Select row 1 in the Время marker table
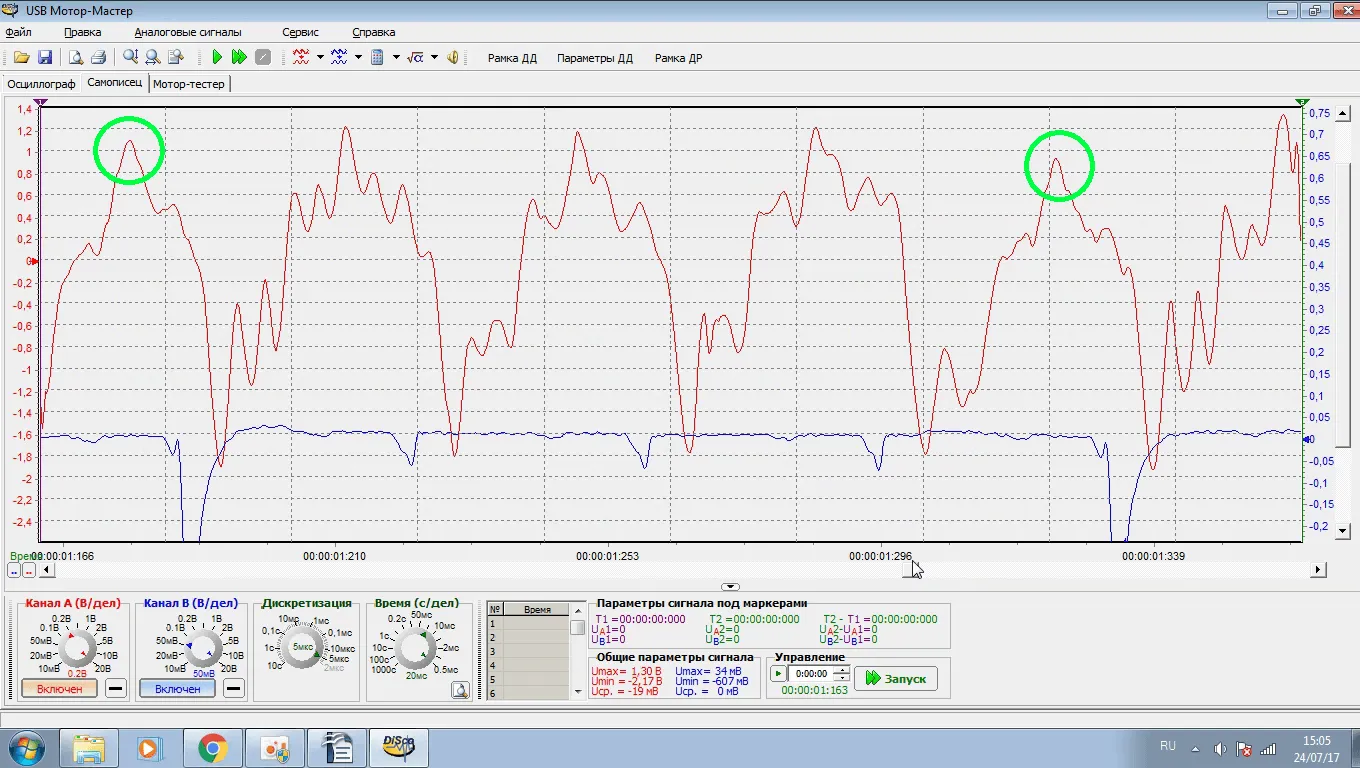Viewport: 1360px width, 768px height. pyautogui.click(x=528, y=624)
